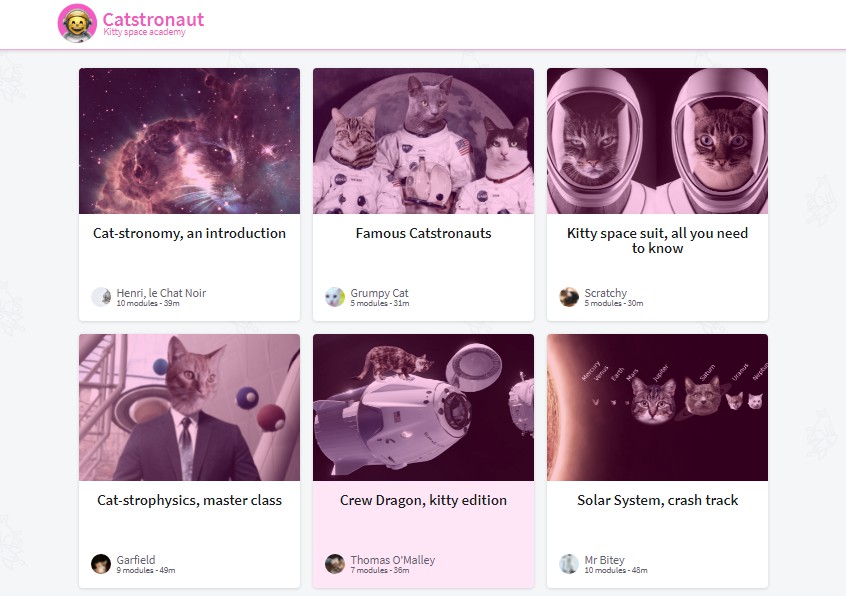The width and height of the screenshot is (846, 596).
Task: Open the solar system cats thumbnail
Action: tap(657, 407)
